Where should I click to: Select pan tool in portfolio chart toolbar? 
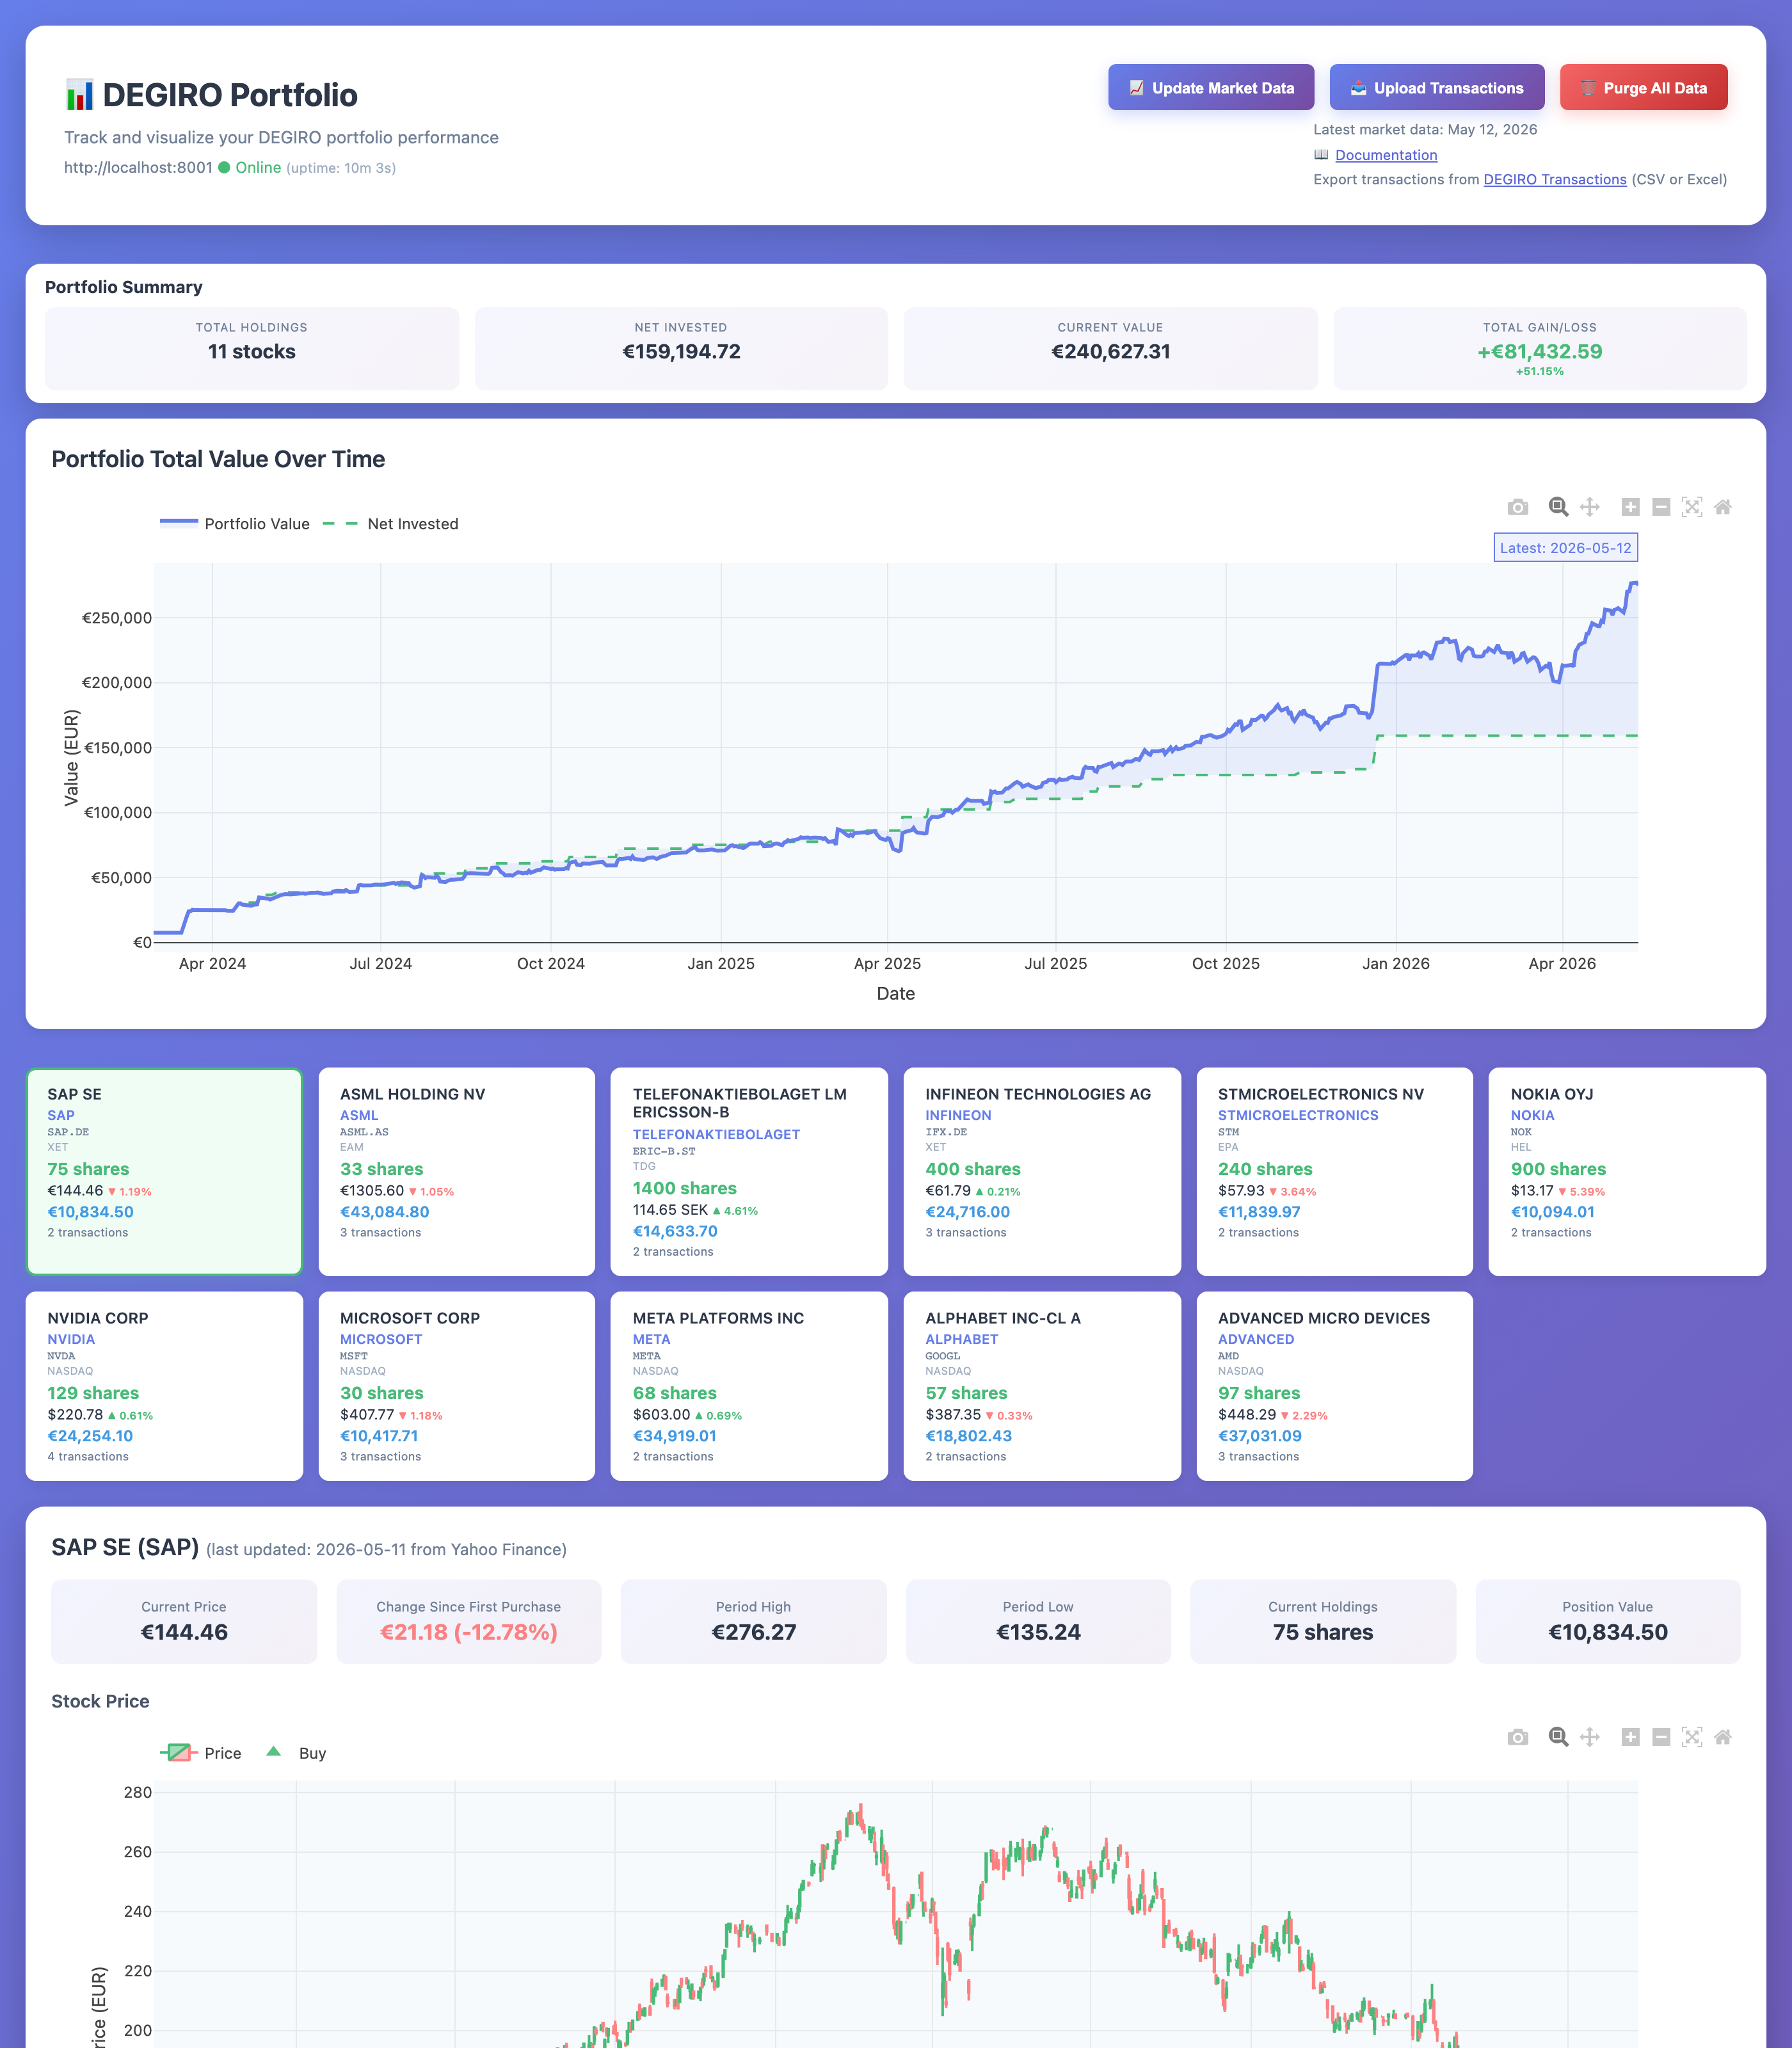point(1589,507)
